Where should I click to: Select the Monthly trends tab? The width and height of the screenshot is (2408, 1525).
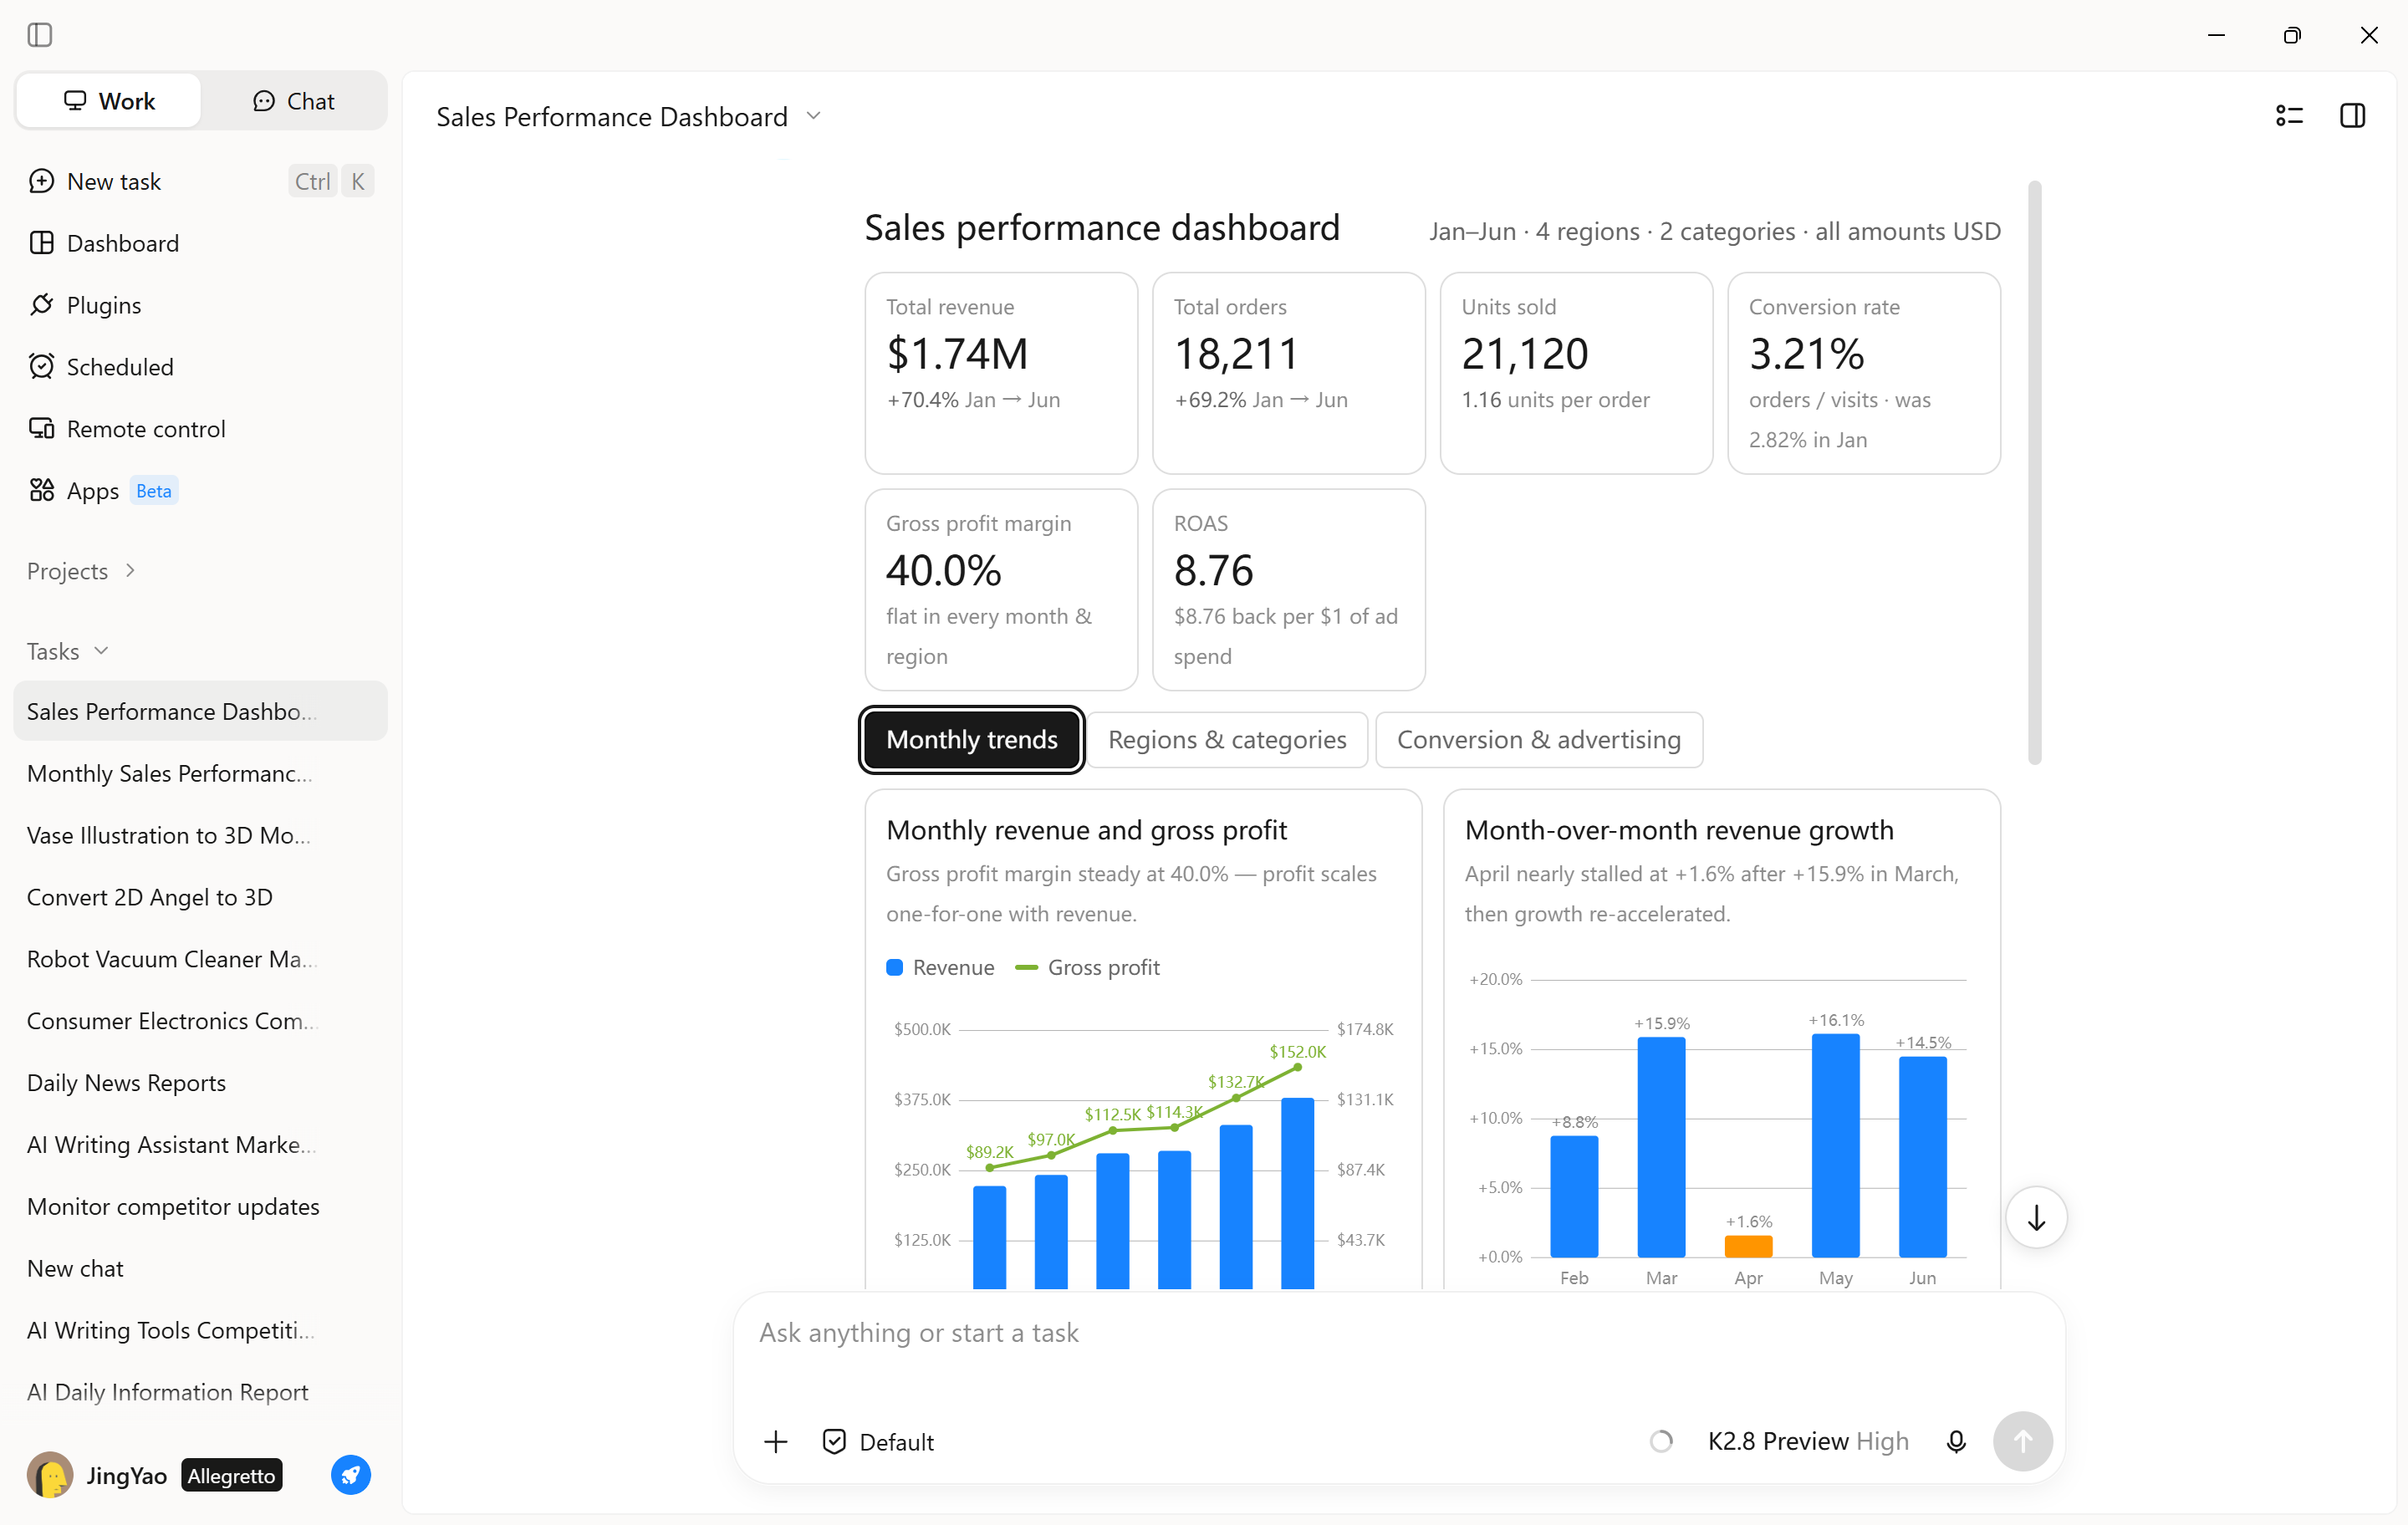[972, 740]
